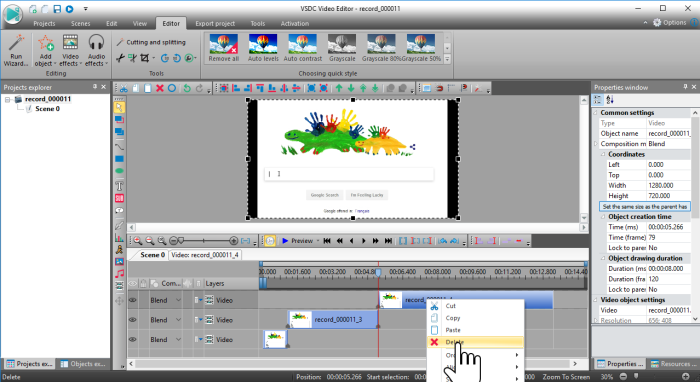700x382 pixels.
Task: Open Blend mode dropdown of top layer
Action: (178, 300)
